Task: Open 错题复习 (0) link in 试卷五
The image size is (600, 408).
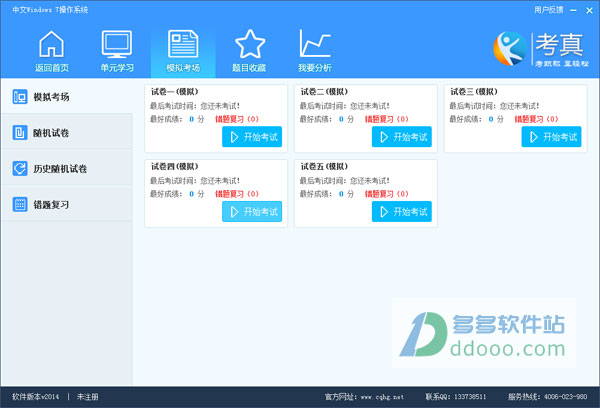Action: tap(386, 193)
